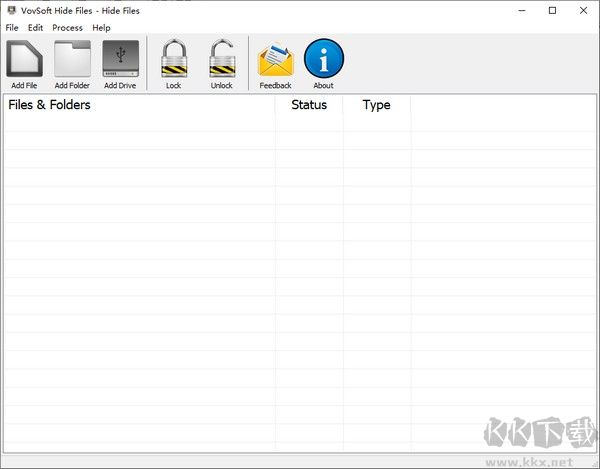Open the Help menu
Screen dimensions: 600x469
(101, 28)
